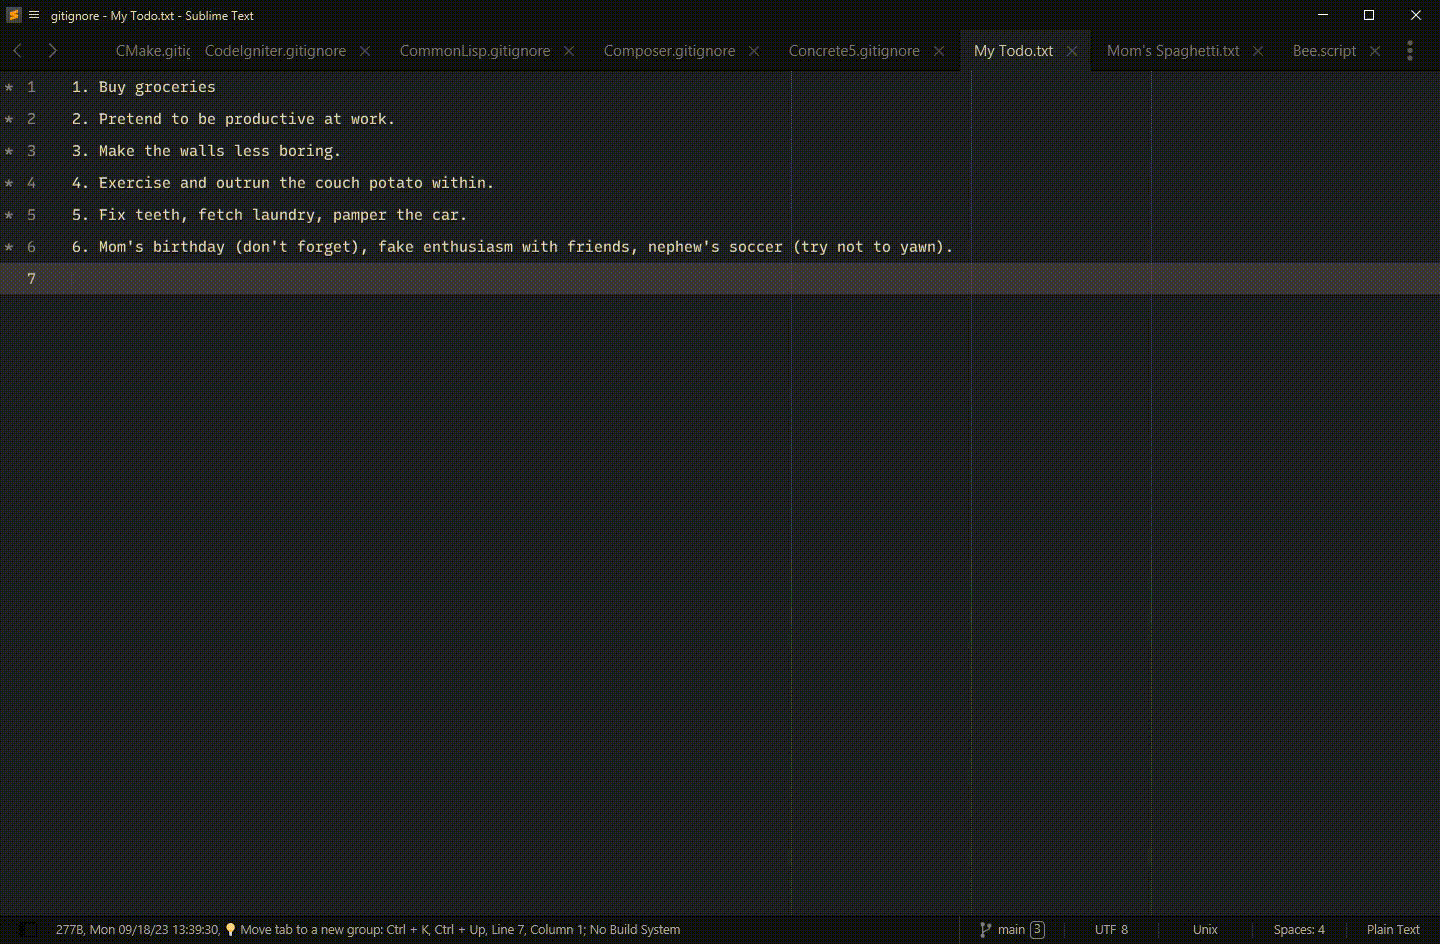This screenshot has height=944, width=1440.
Task: Click the file info "277B, Mon 09/18/23 13:39:30"
Action: [x=137, y=929]
